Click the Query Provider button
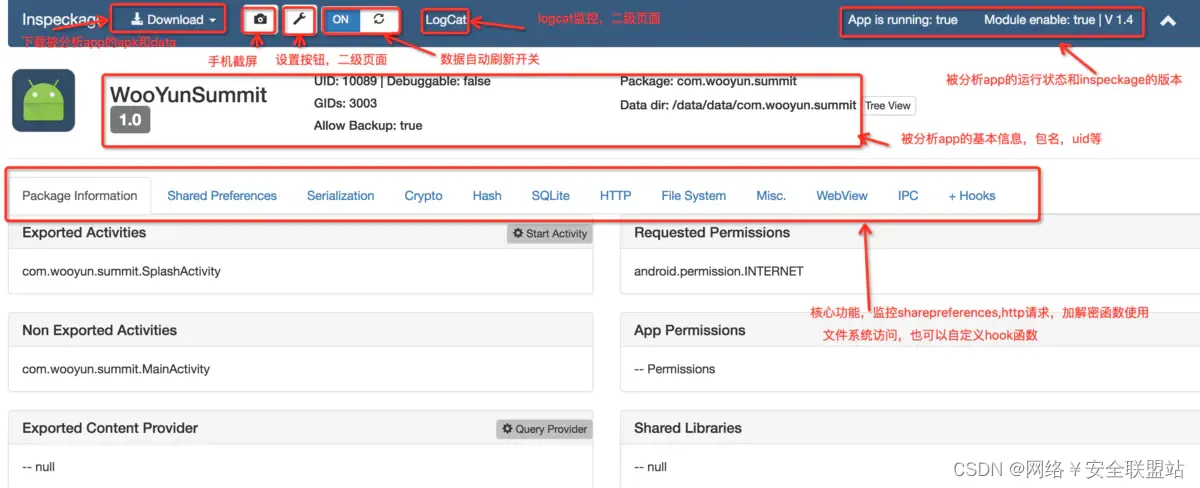1200x488 pixels. [545, 429]
